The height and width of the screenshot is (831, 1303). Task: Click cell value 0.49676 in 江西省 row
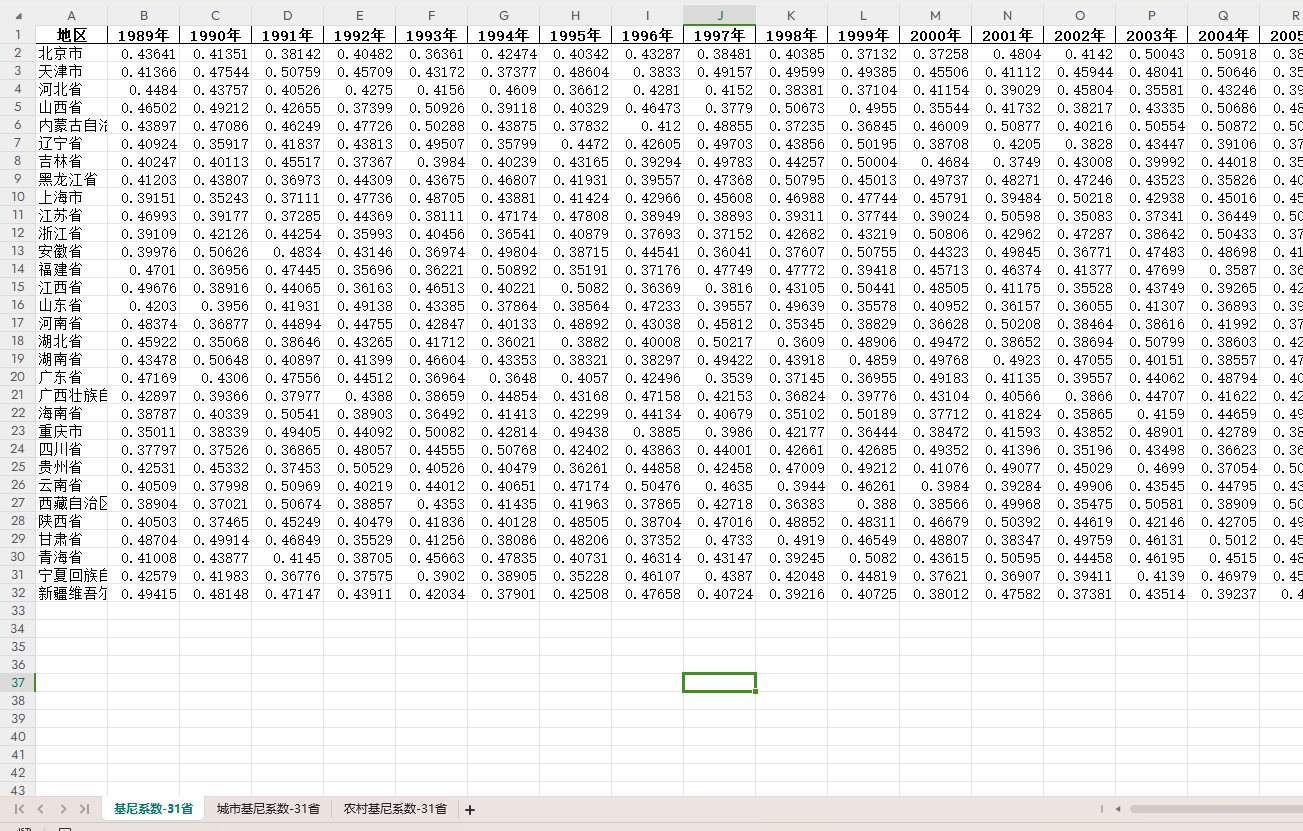click(143, 286)
